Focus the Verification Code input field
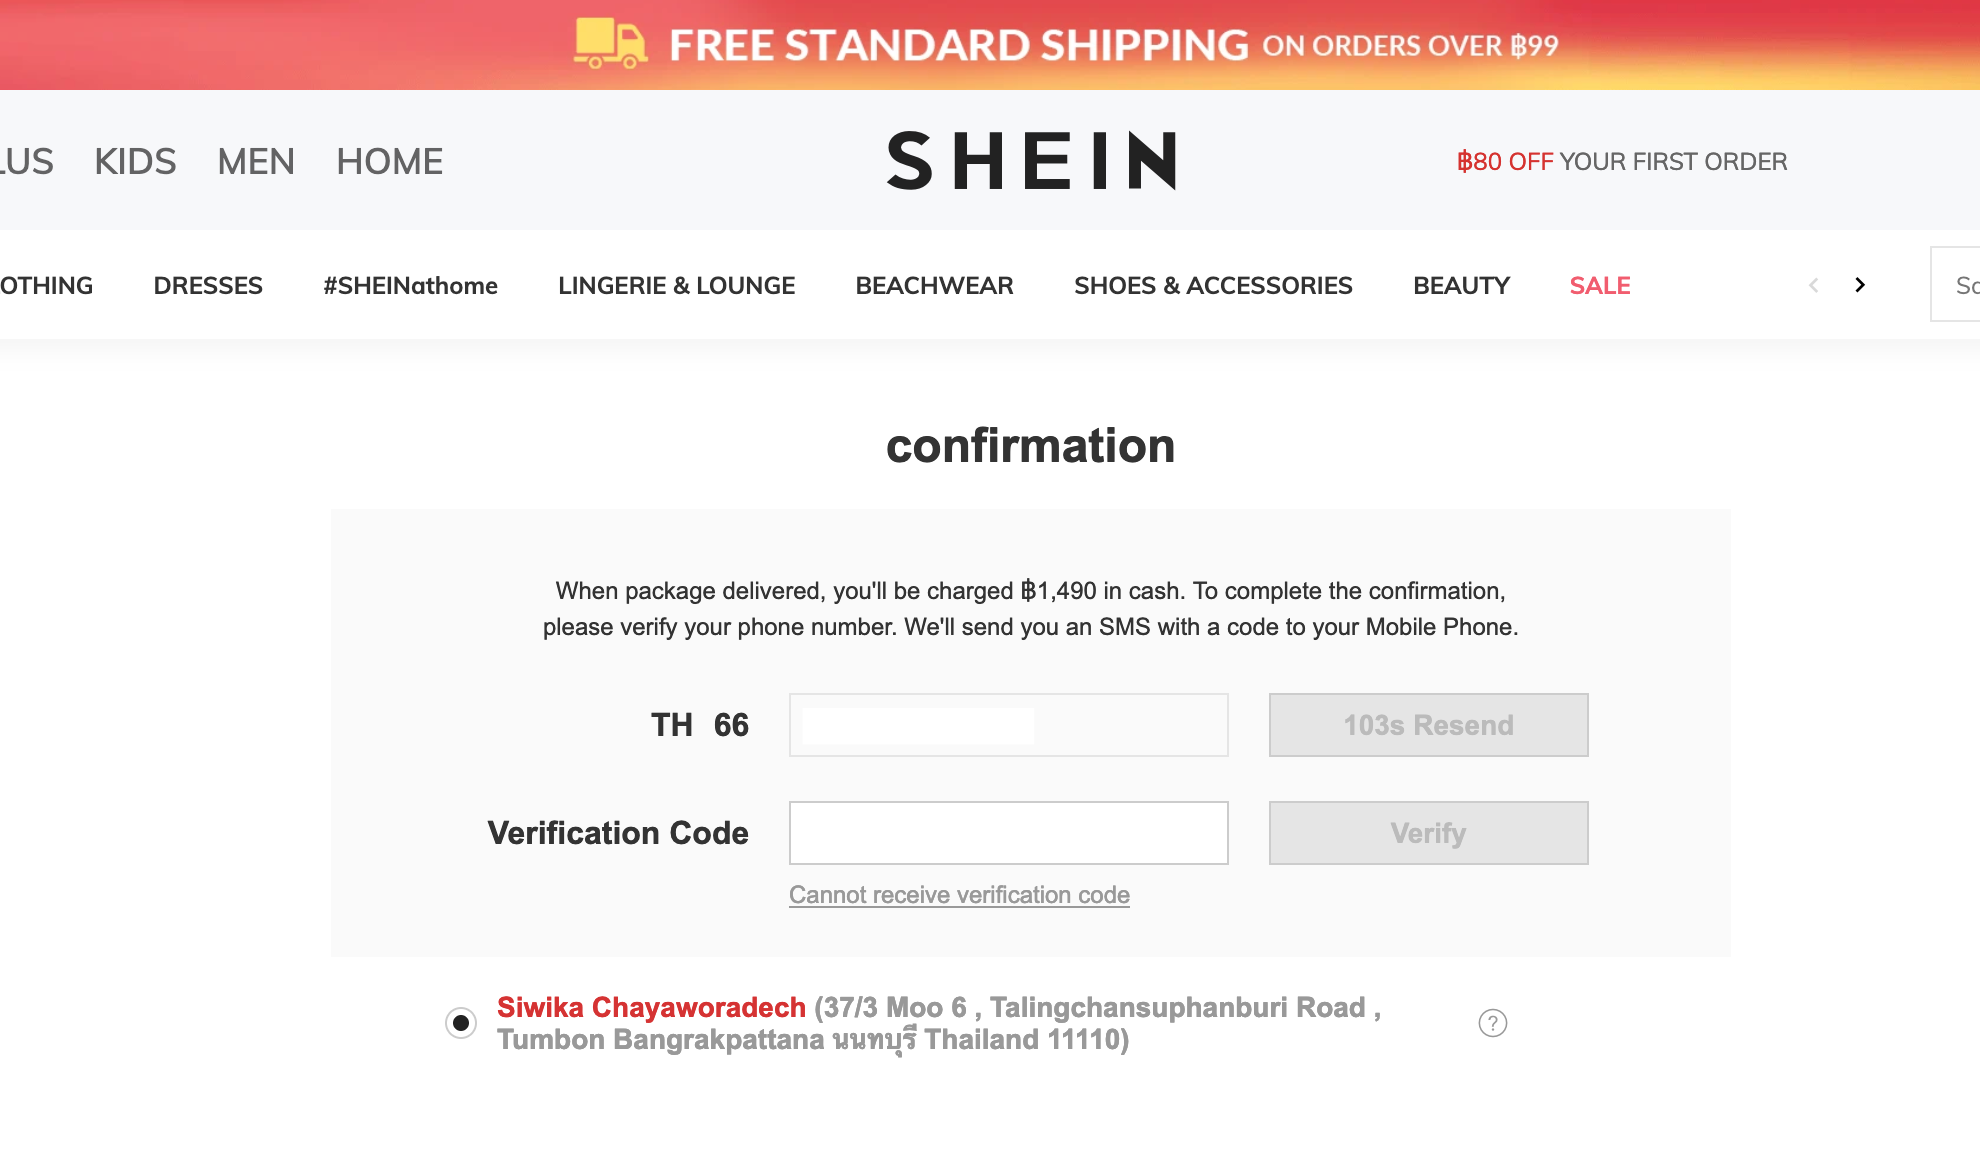Screen dimensions: 1980x1166 [x=1008, y=833]
